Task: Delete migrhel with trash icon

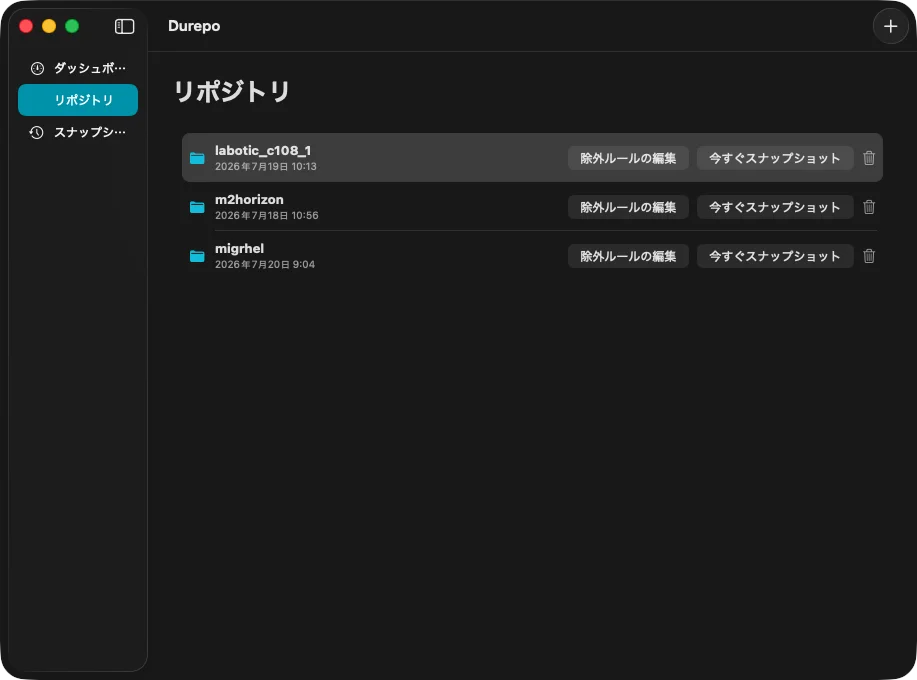Action: tap(869, 256)
